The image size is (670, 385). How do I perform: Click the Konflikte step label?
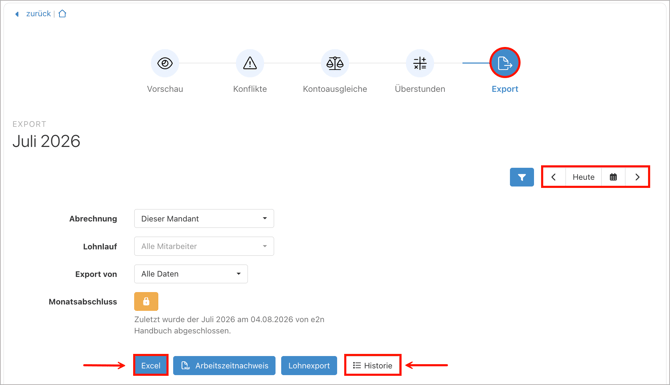[x=250, y=89]
